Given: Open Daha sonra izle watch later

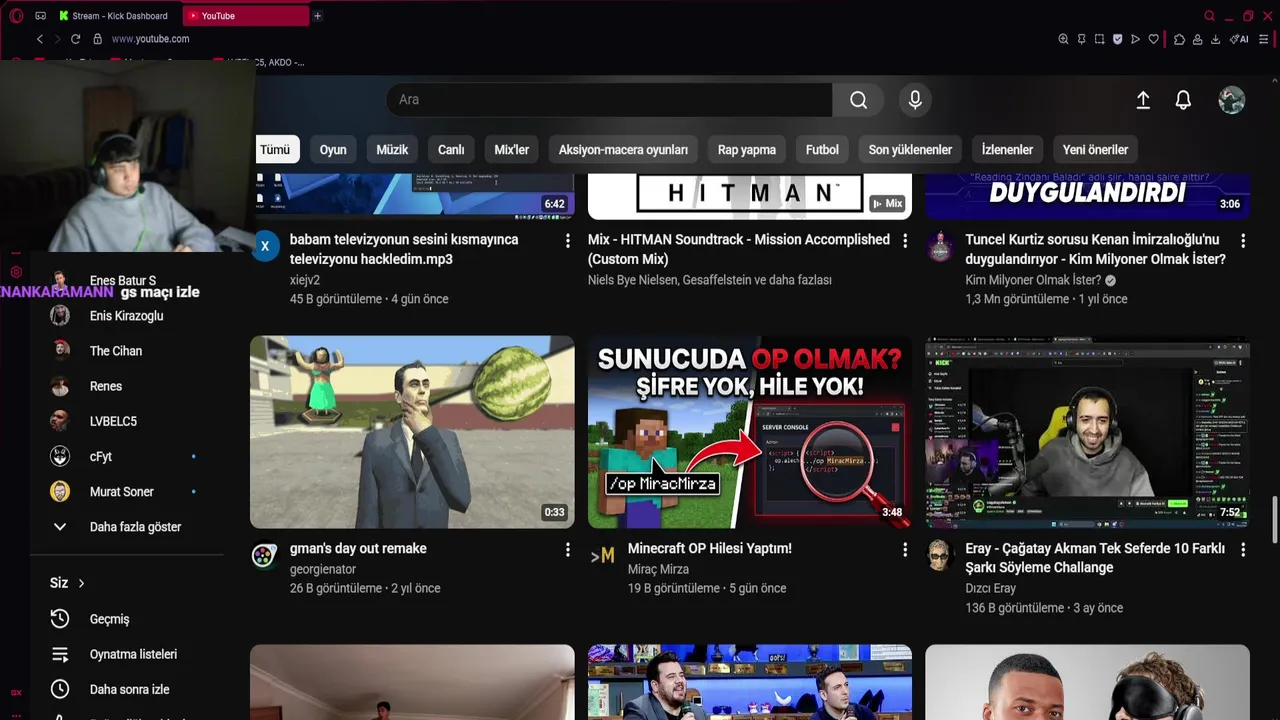Looking at the screenshot, I should 127,689.
